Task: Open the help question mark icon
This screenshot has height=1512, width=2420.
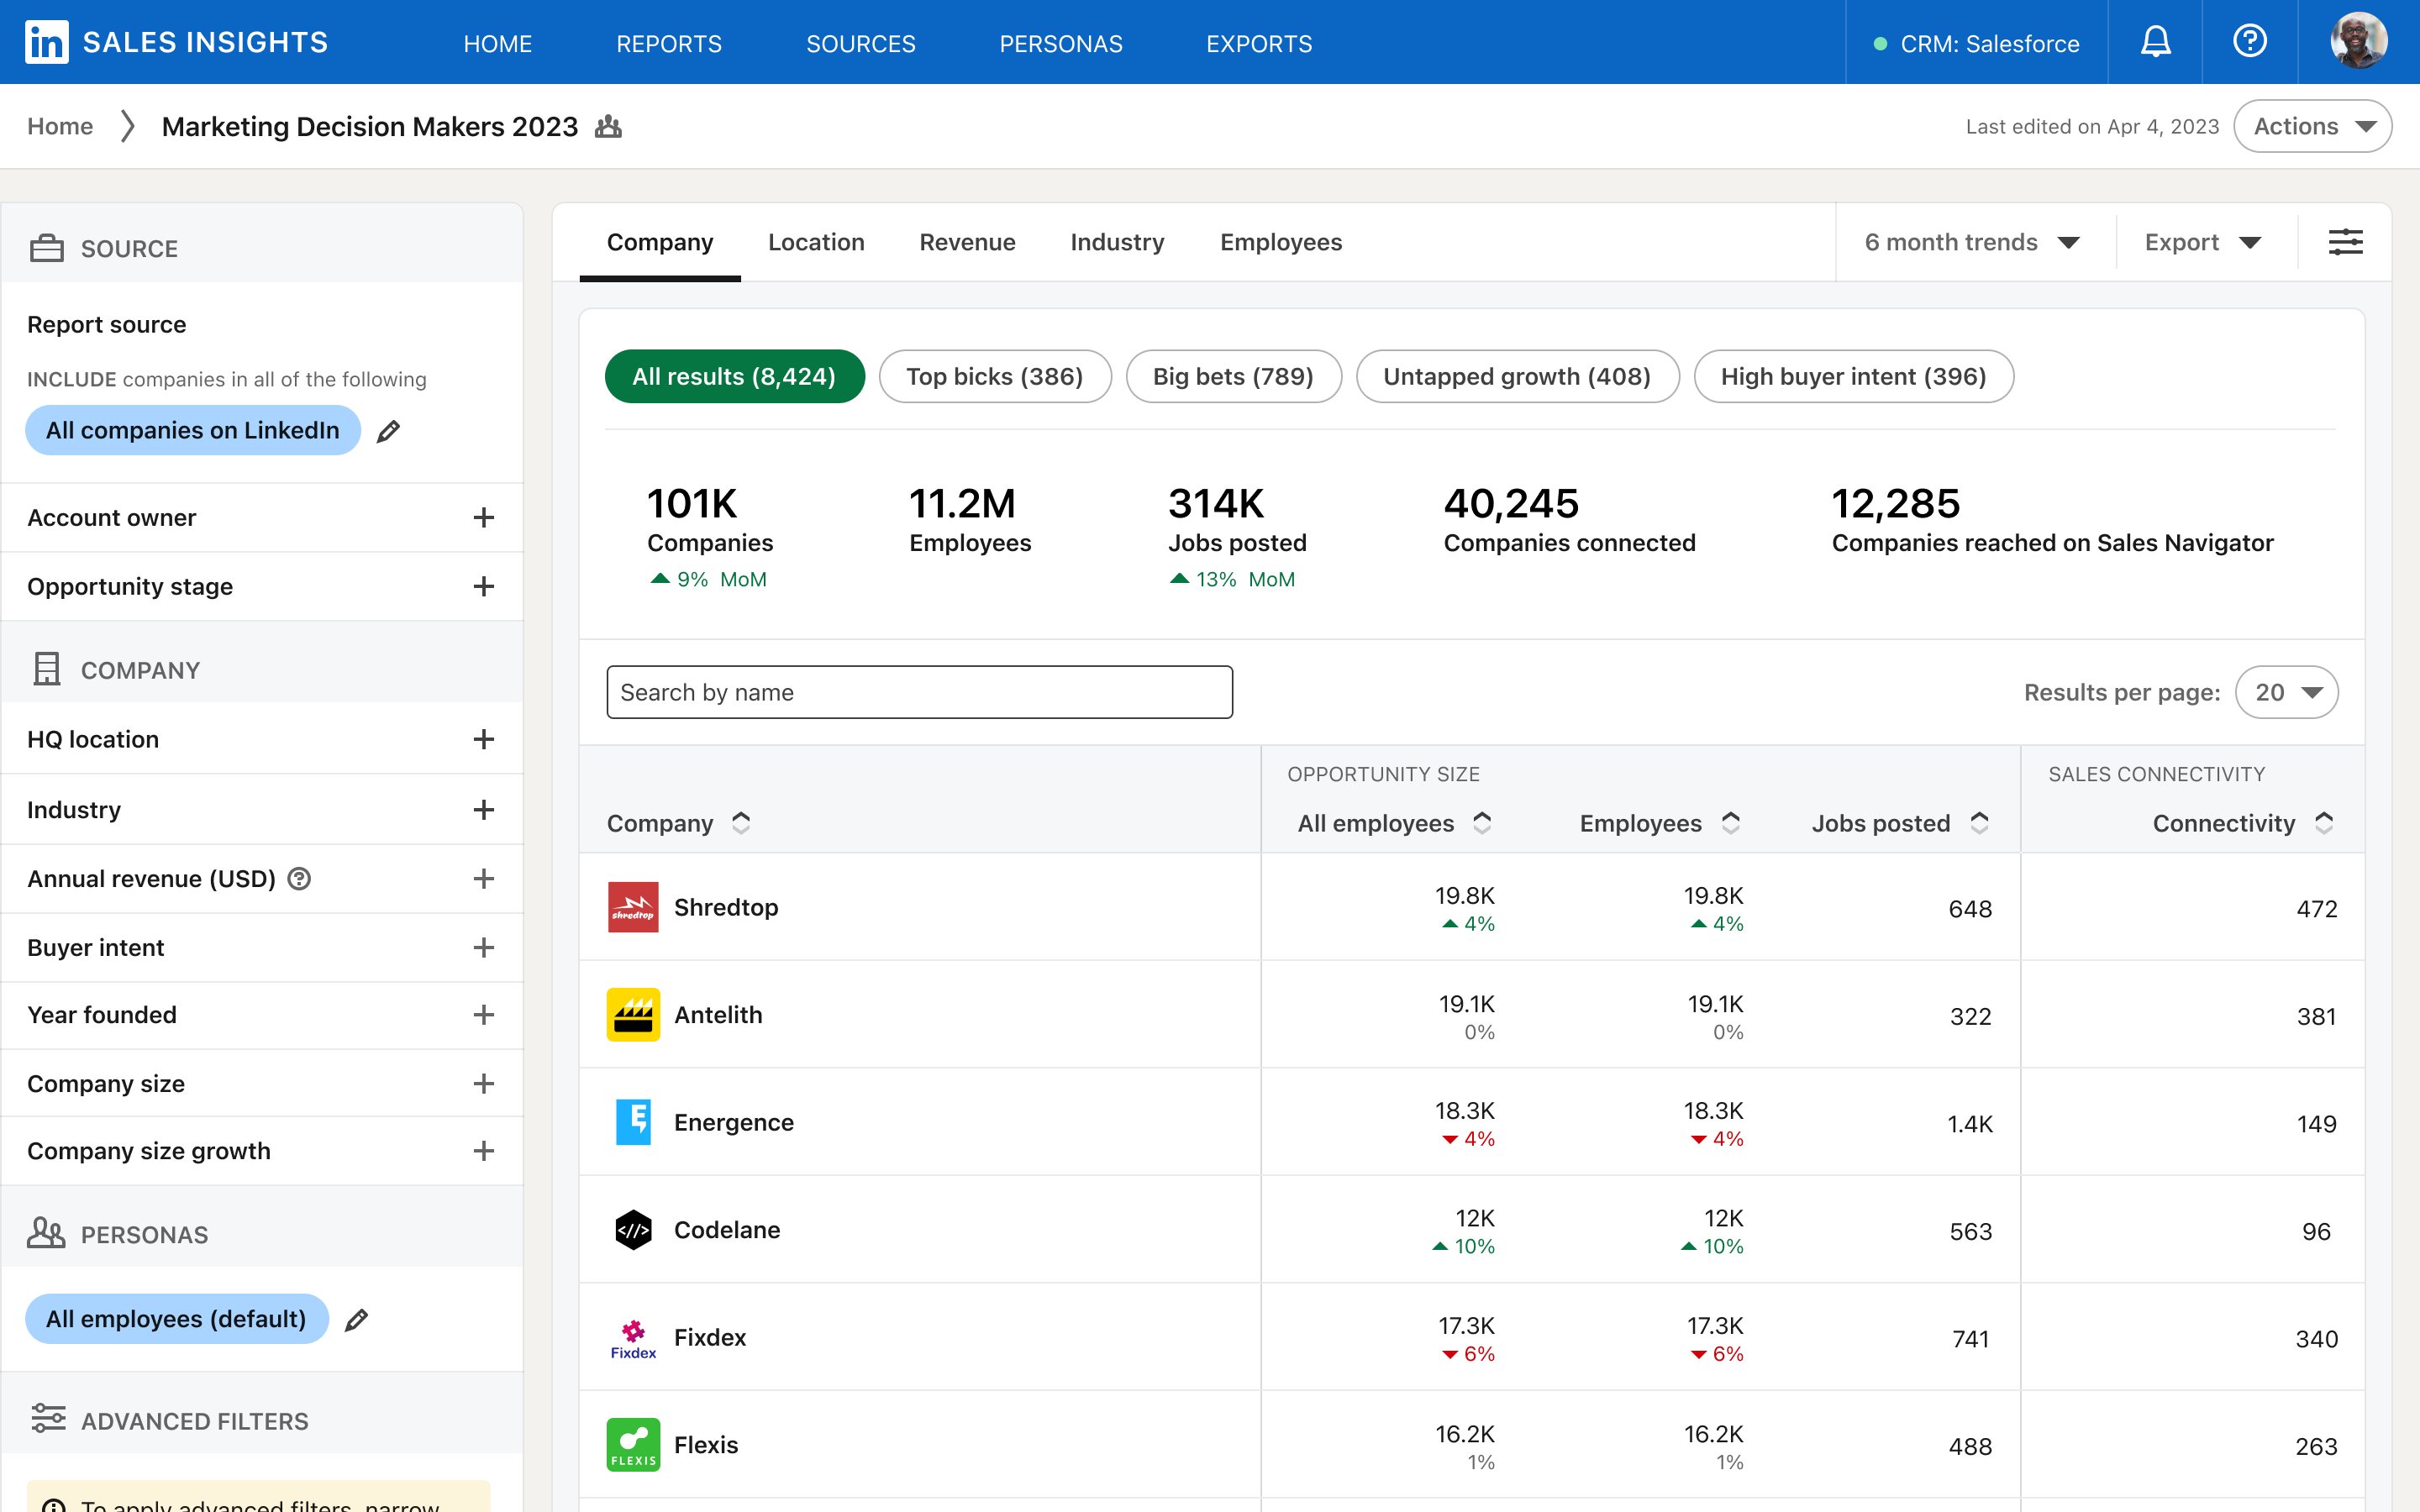Action: pos(2249,42)
